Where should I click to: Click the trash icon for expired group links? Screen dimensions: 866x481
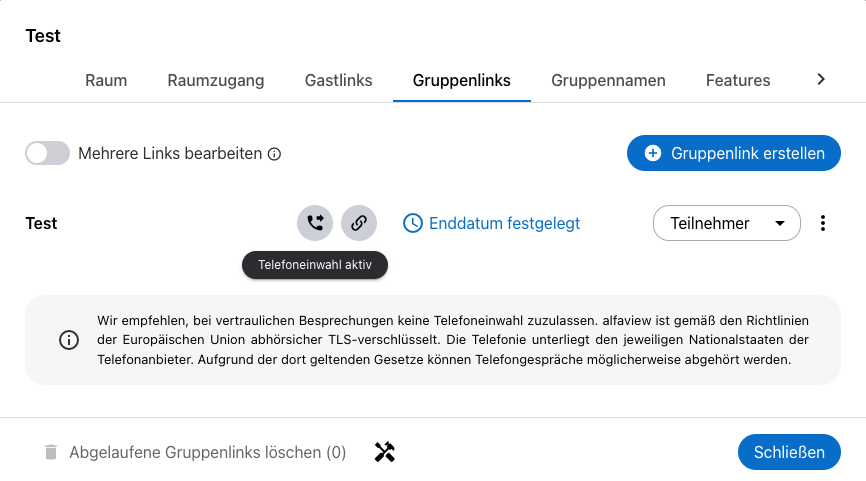click(x=51, y=452)
